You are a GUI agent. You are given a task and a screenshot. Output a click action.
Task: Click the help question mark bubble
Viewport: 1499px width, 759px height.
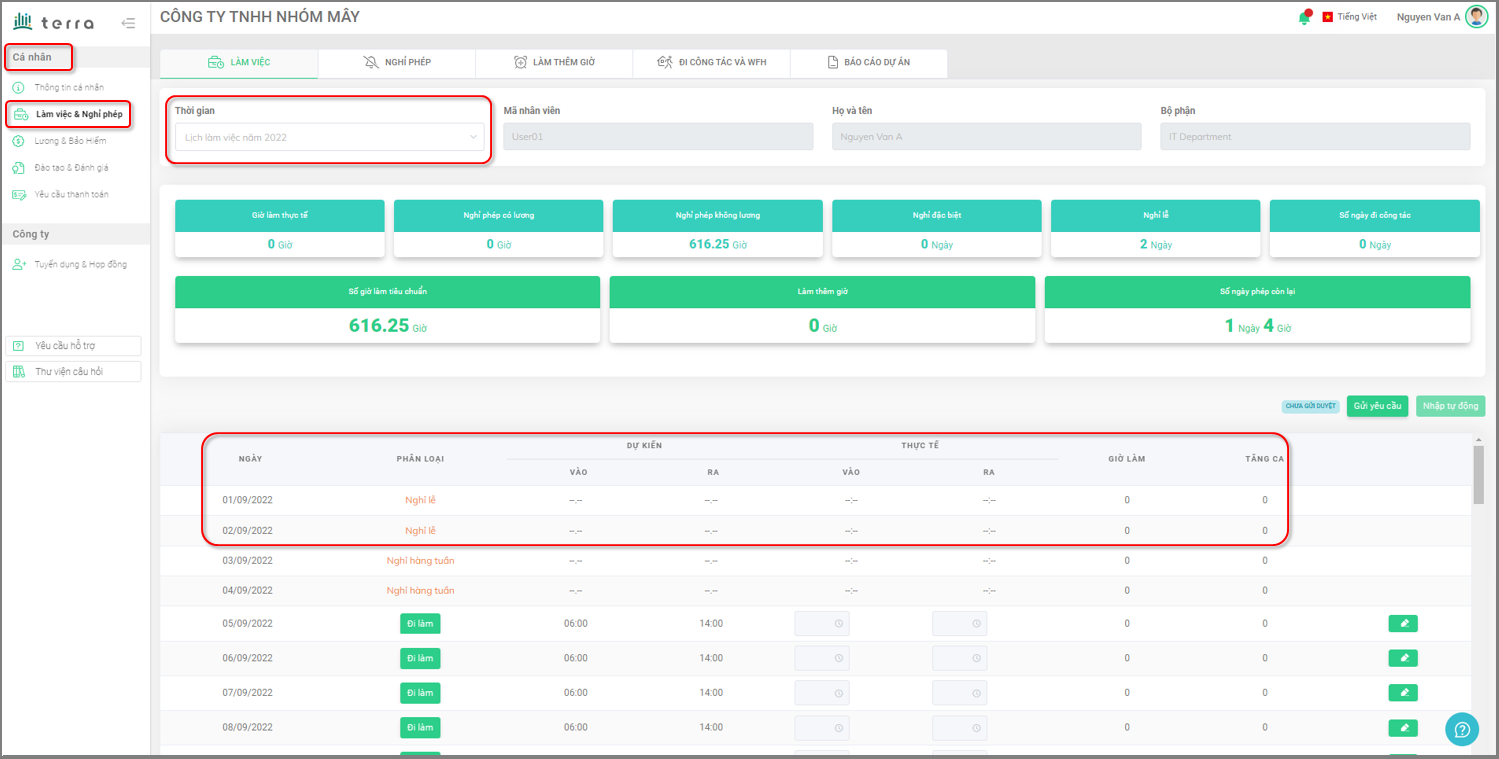click(1462, 729)
